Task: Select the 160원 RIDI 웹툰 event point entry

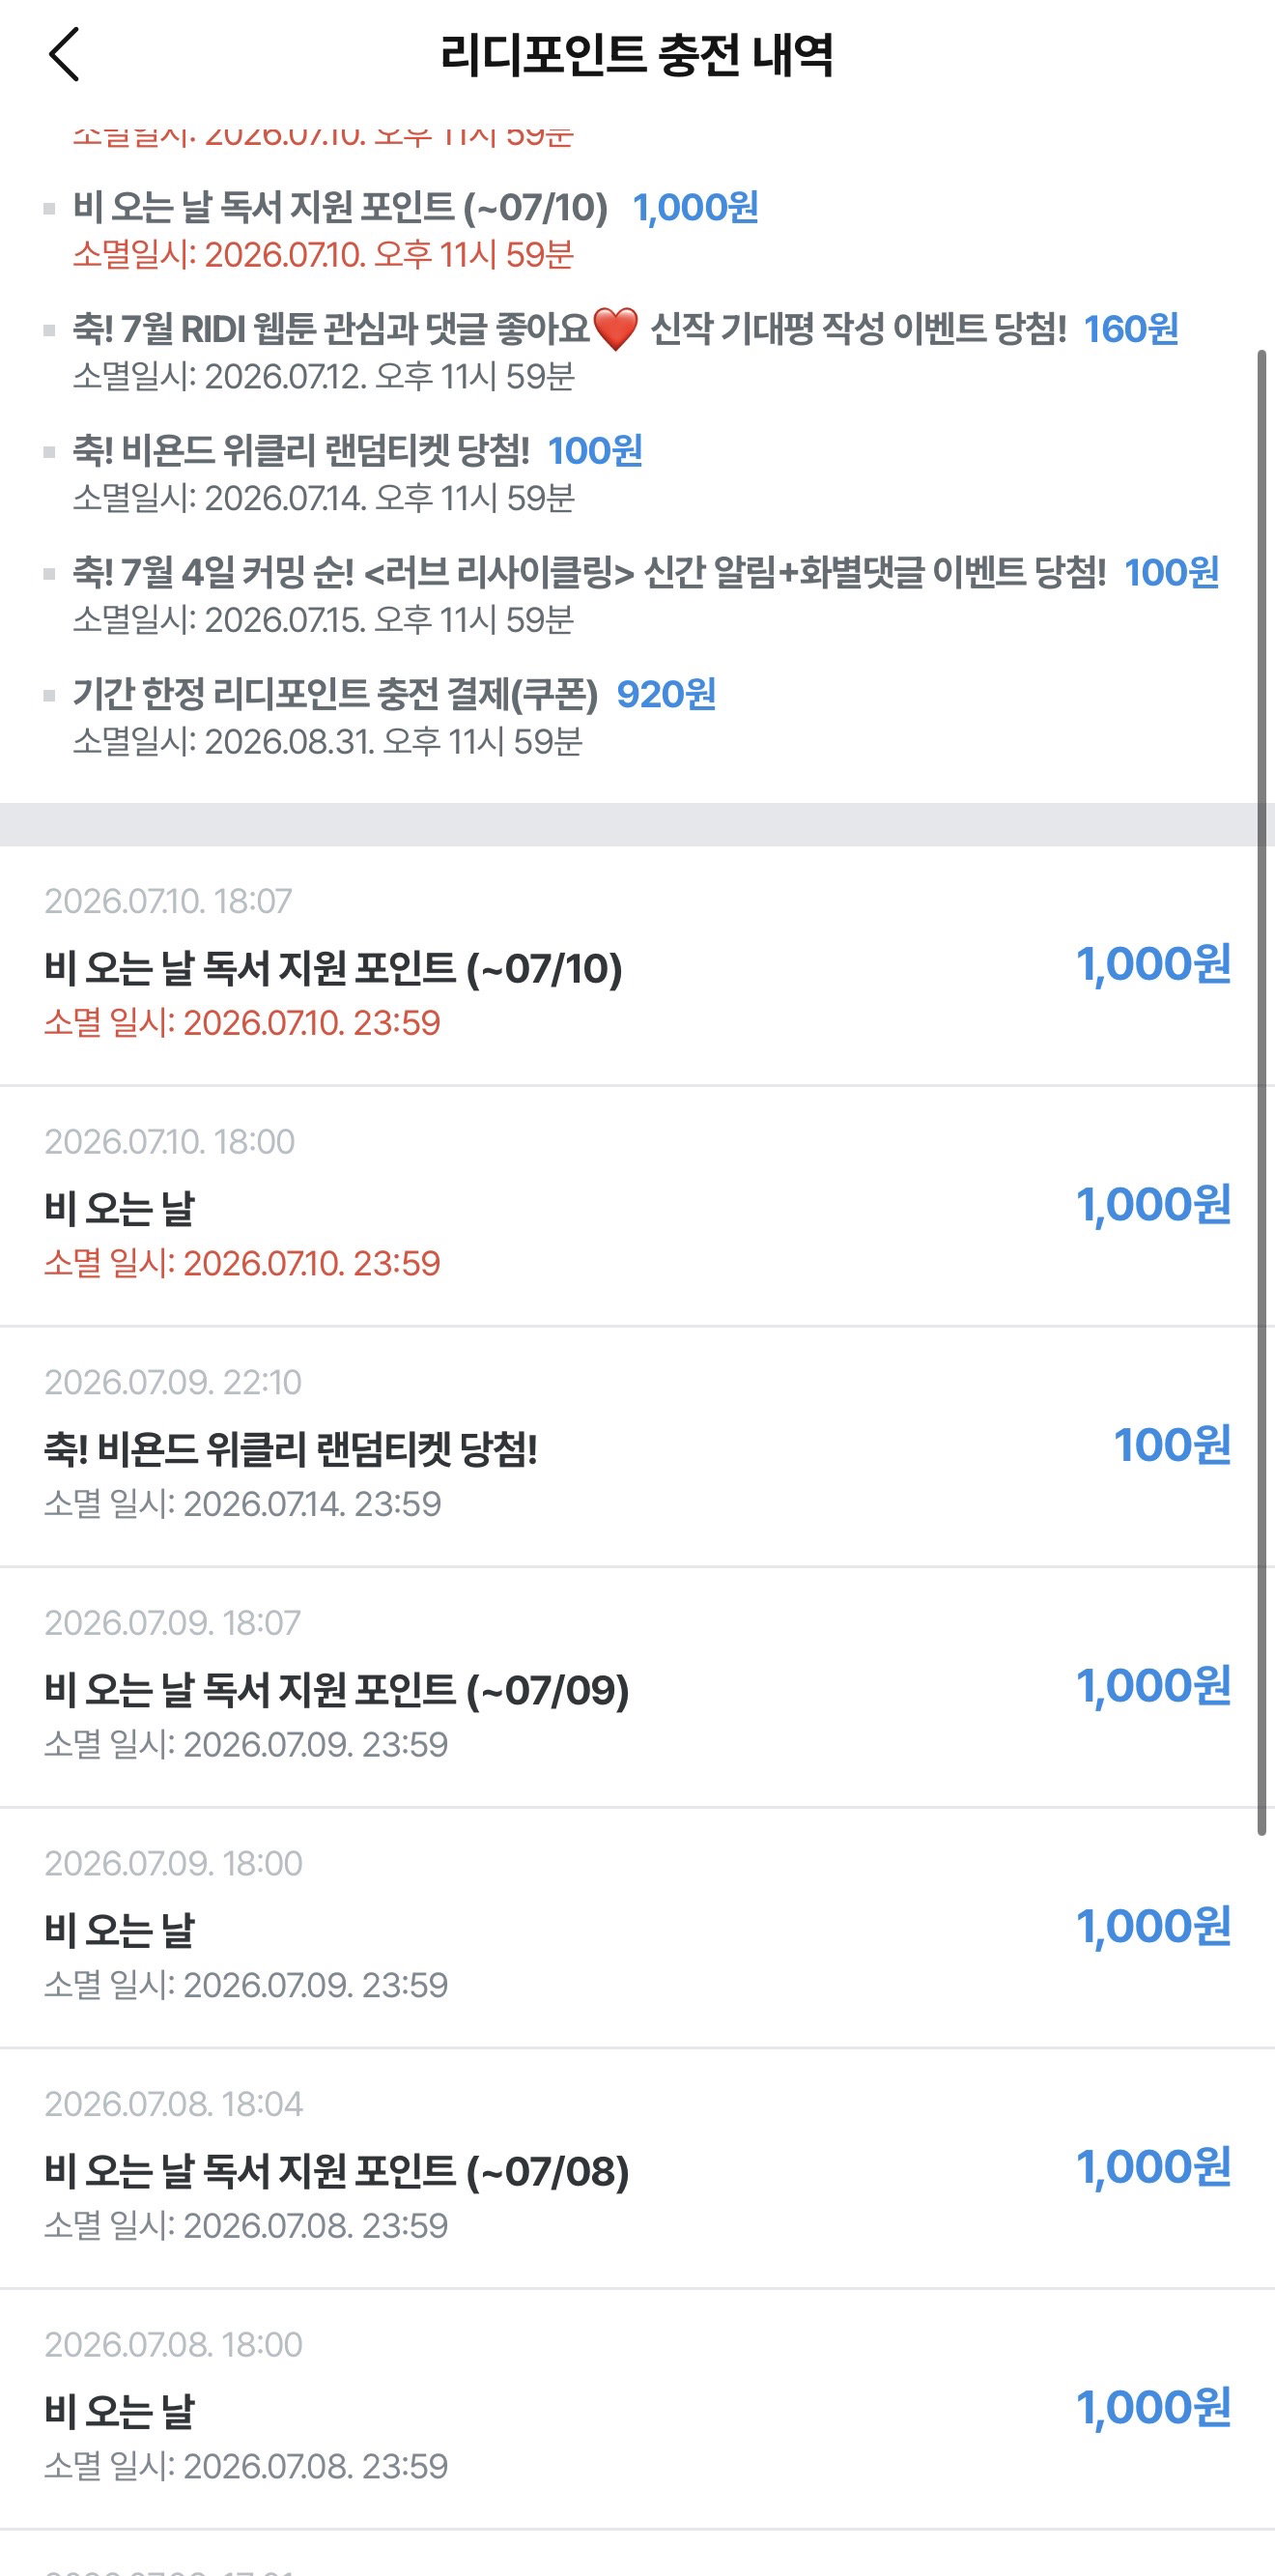Action: pyautogui.click(x=626, y=351)
